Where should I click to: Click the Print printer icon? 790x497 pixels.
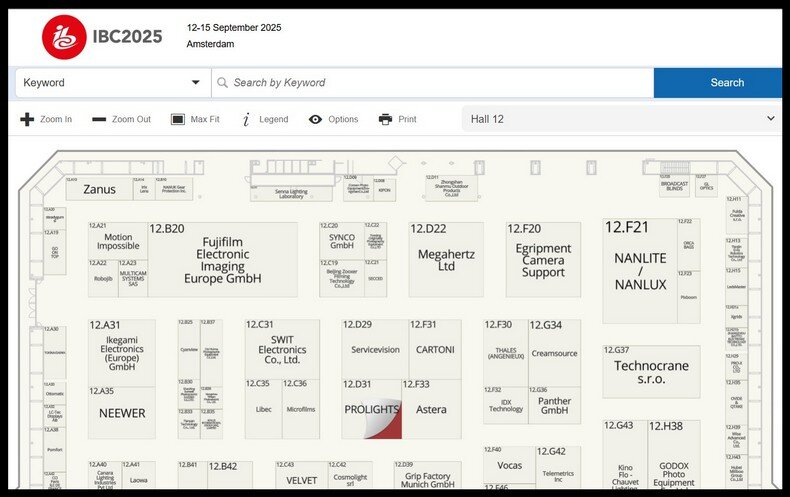pos(385,119)
